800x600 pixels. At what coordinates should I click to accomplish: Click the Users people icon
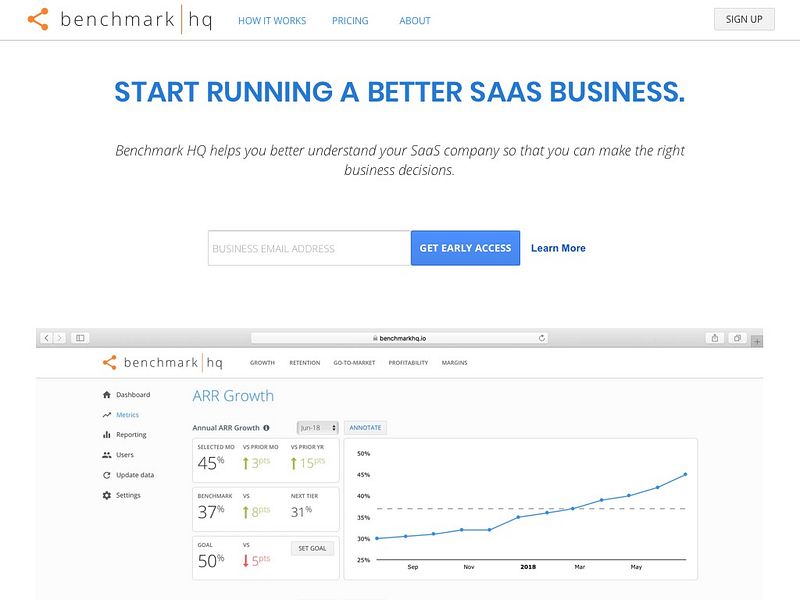[106, 455]
